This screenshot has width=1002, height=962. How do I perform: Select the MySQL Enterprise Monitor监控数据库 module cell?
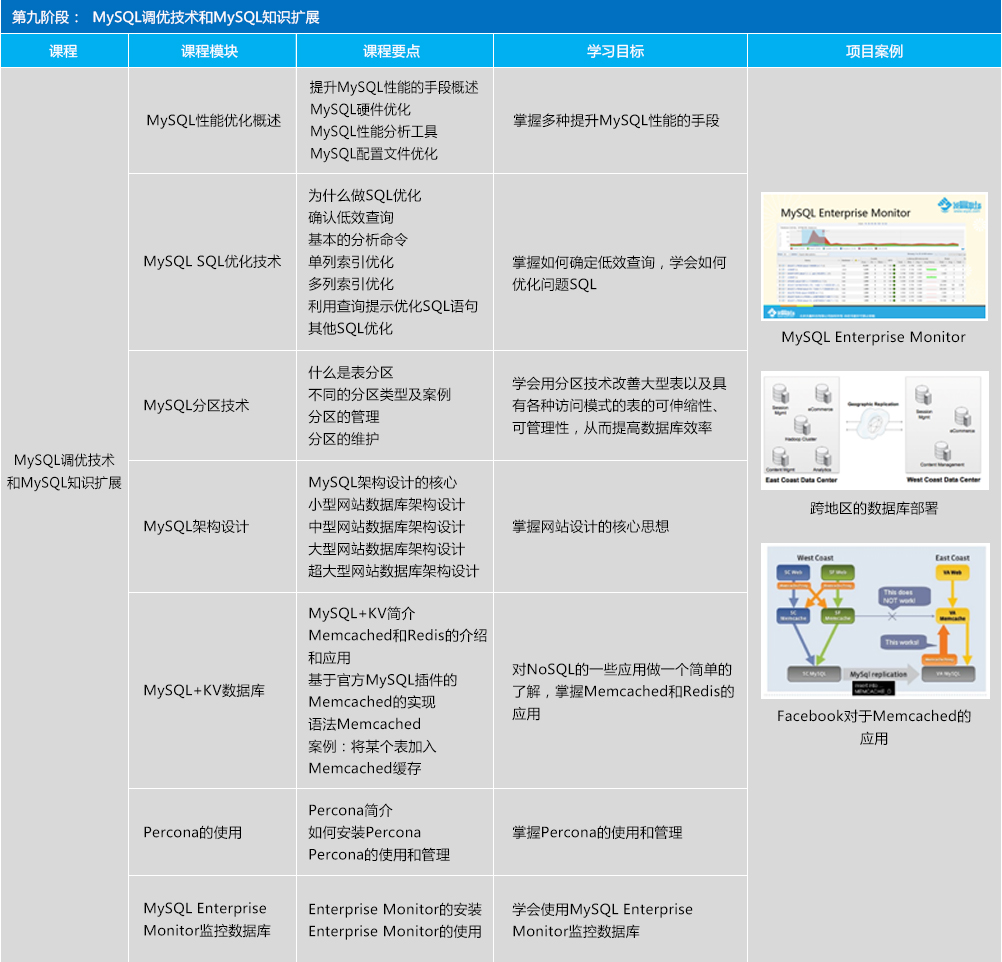[213, 919]
